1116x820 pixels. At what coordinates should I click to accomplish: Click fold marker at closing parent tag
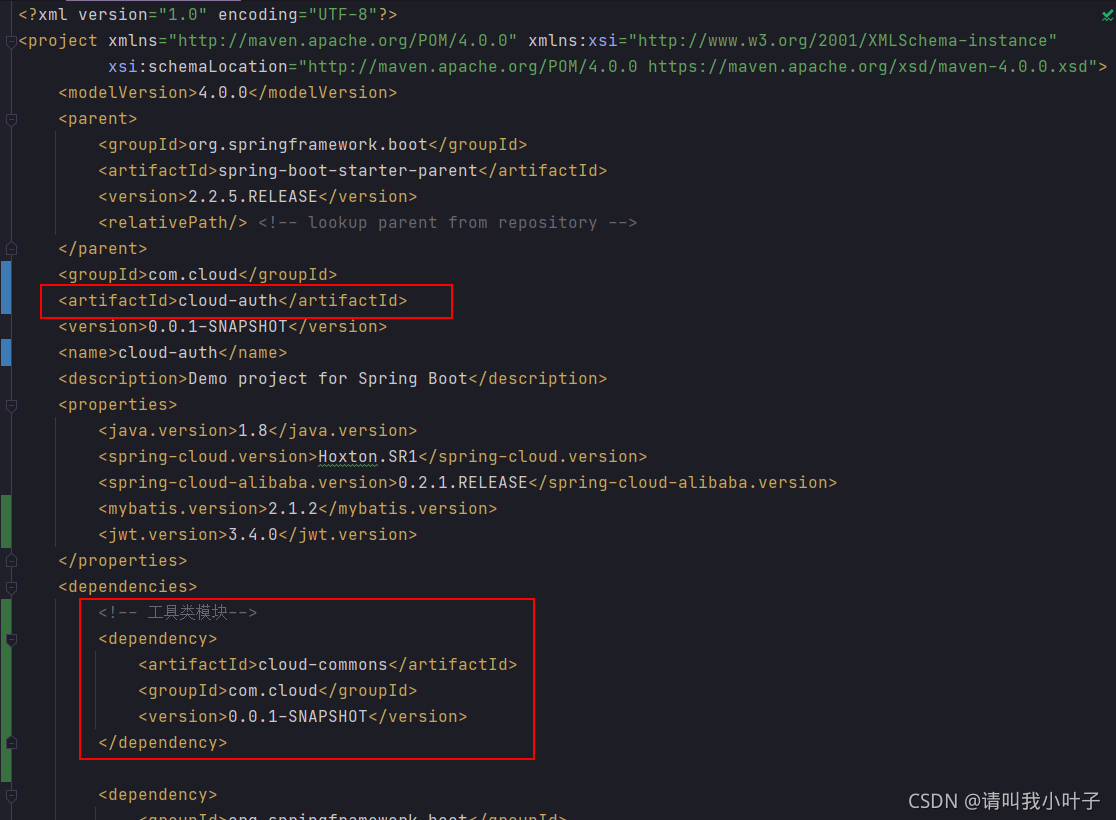[x=11, y=248]
